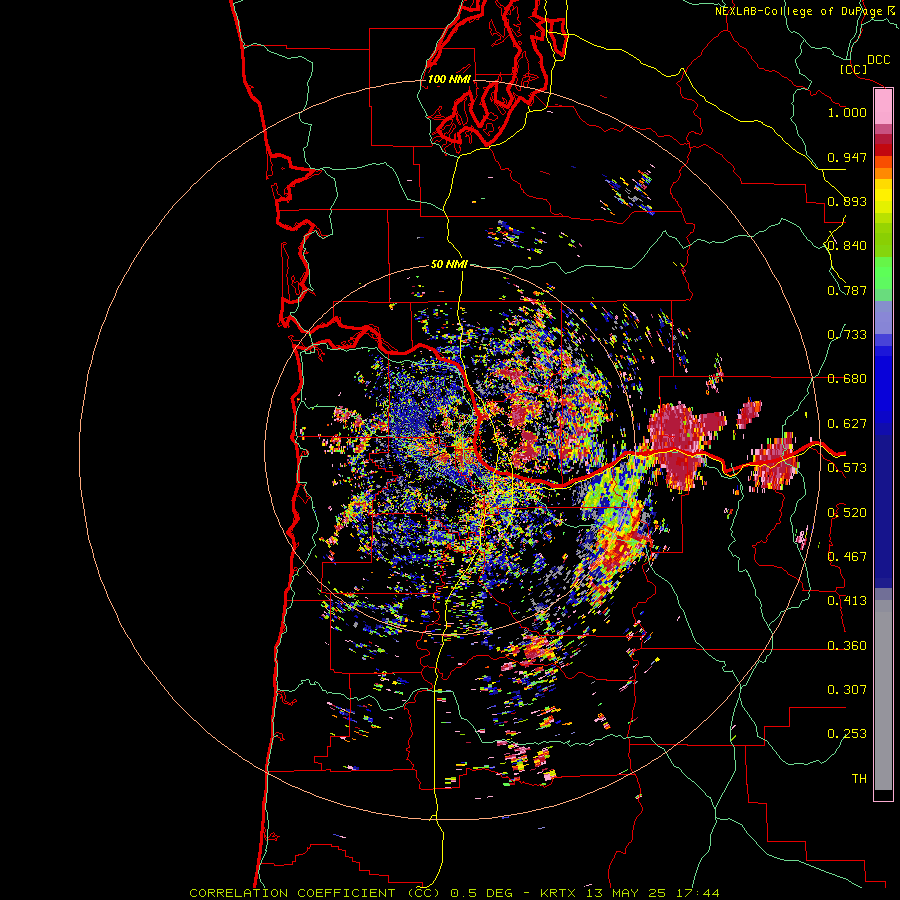Pick the bright green color bar segment
The image size is (900, 900).
tap(883, 273)
